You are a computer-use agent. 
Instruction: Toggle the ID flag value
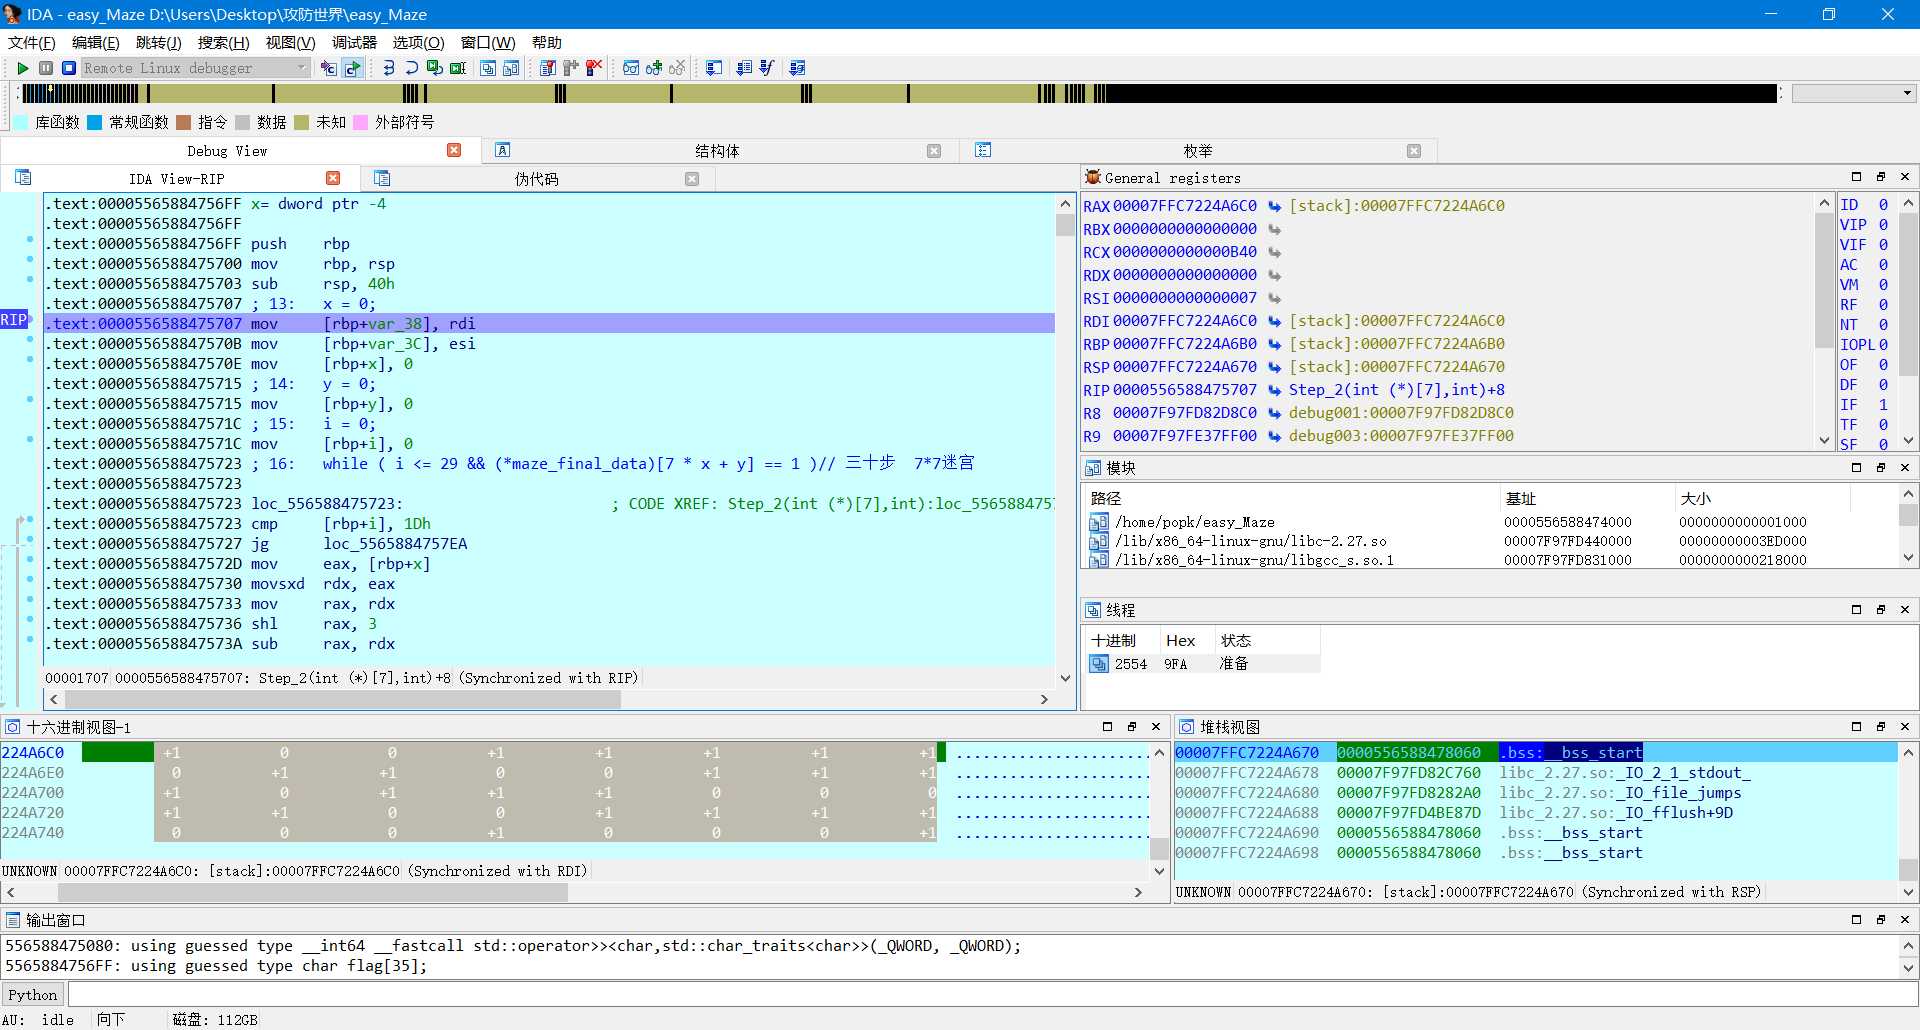tap(1883, 205)
